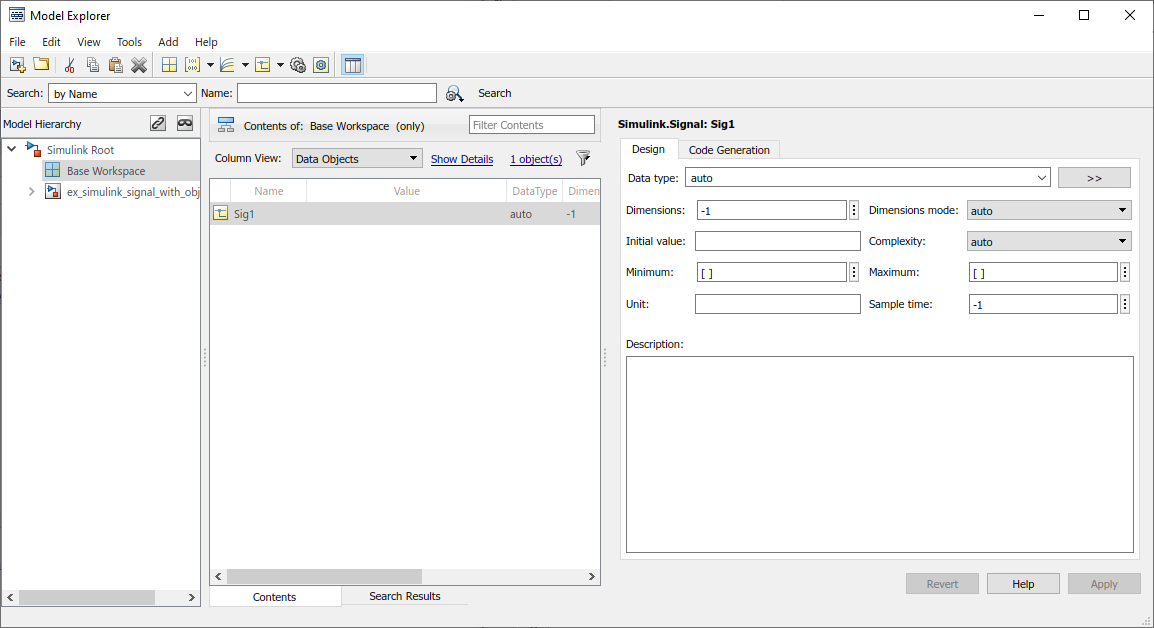The image size is (1154, 628).
Task: Click the filter funnel icon in Contents
Action: pyautogui.click(x=584, y=158)
